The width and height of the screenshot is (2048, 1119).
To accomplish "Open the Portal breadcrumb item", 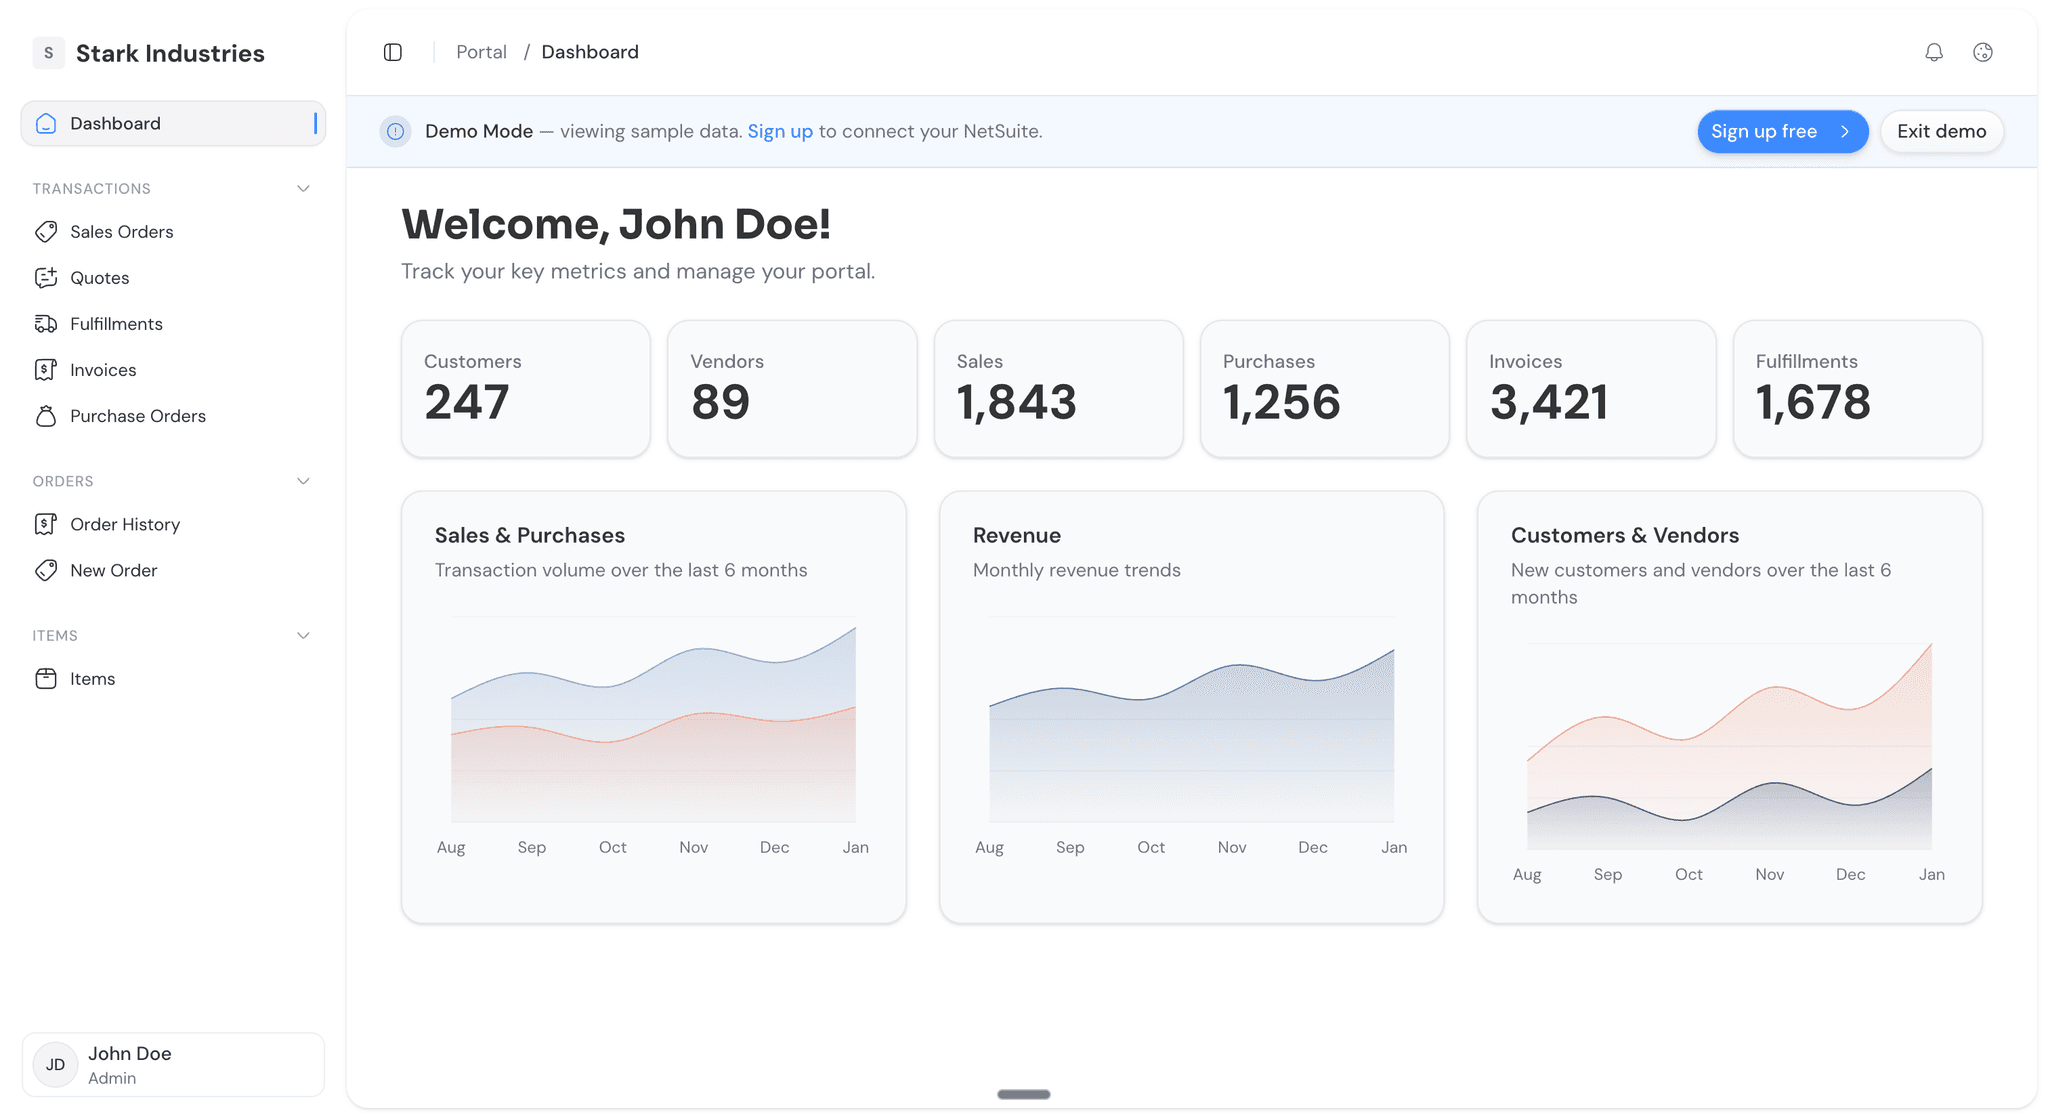I will point(481,51).
